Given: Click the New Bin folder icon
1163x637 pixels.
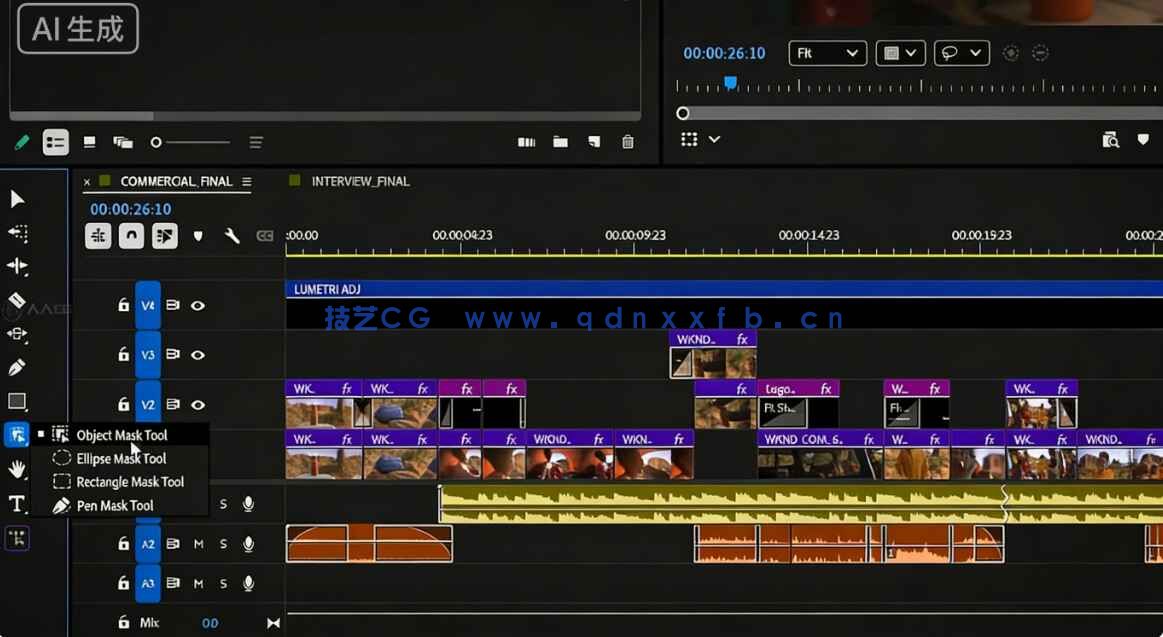Looking at the screenshot, I should [560, 142].
